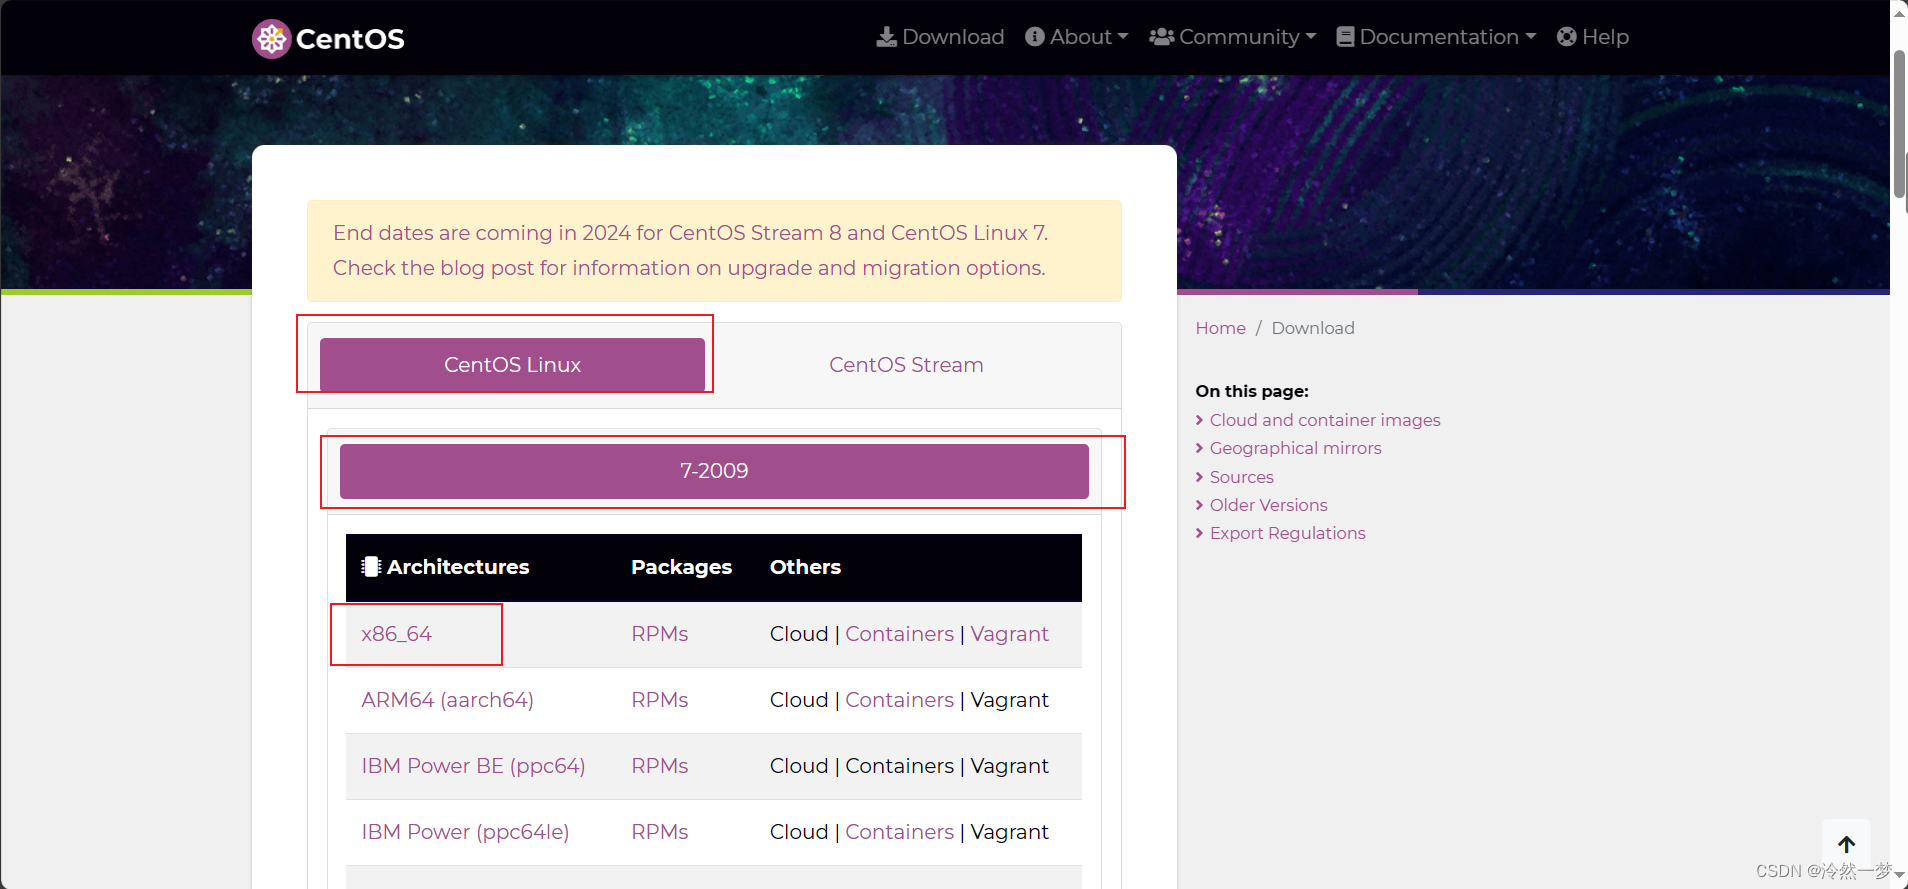
Task: Click Cloud text in x86_64 row
Action: pos(799,634)
